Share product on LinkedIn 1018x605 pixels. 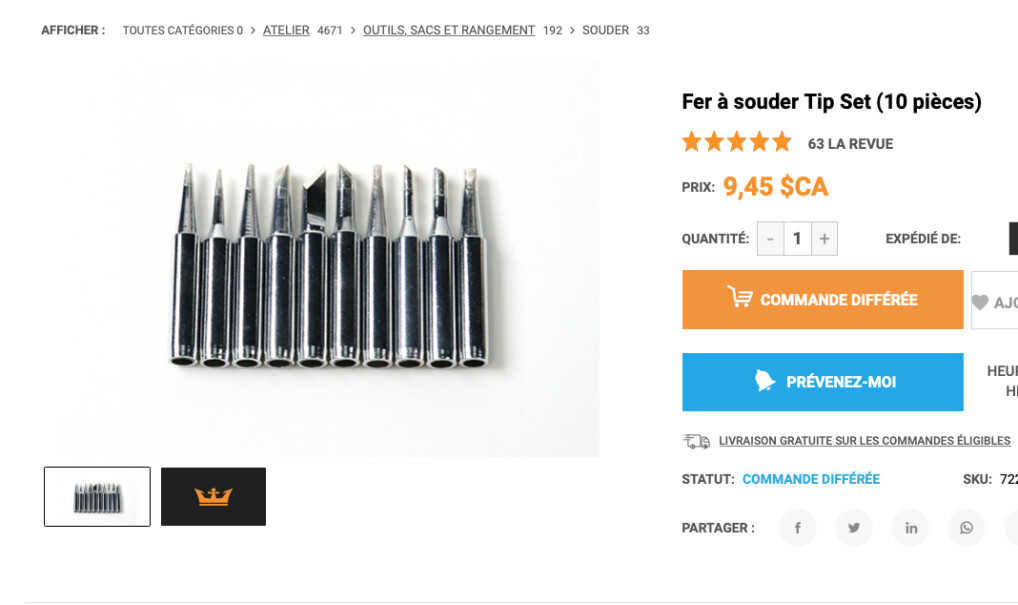910,528
